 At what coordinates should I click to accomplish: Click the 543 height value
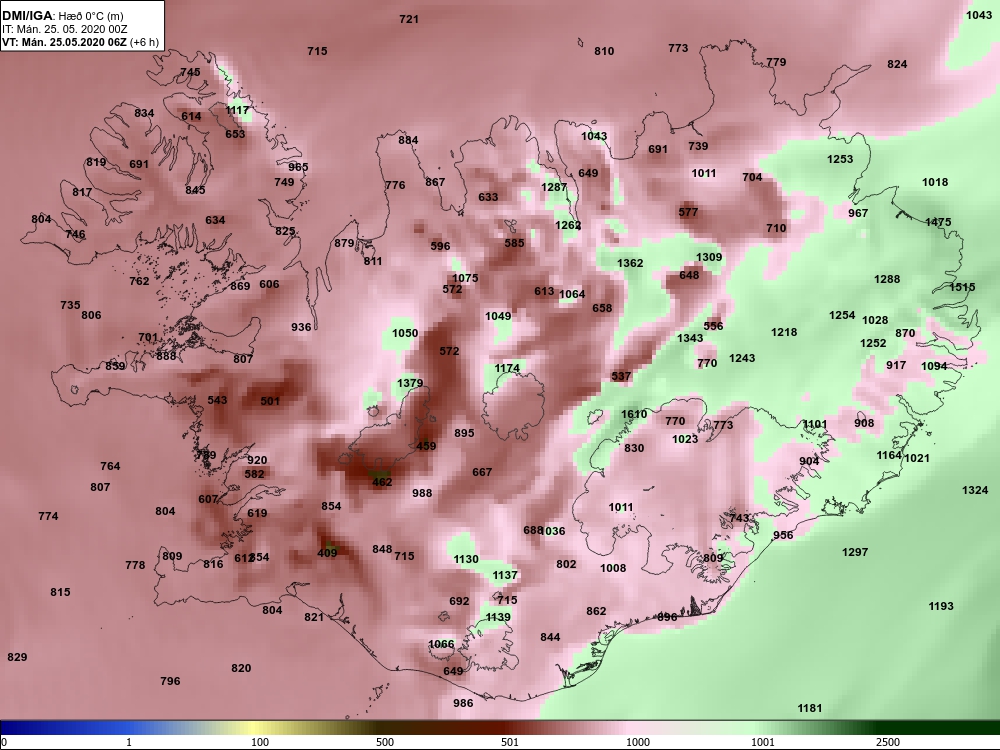tap(217, 400)
